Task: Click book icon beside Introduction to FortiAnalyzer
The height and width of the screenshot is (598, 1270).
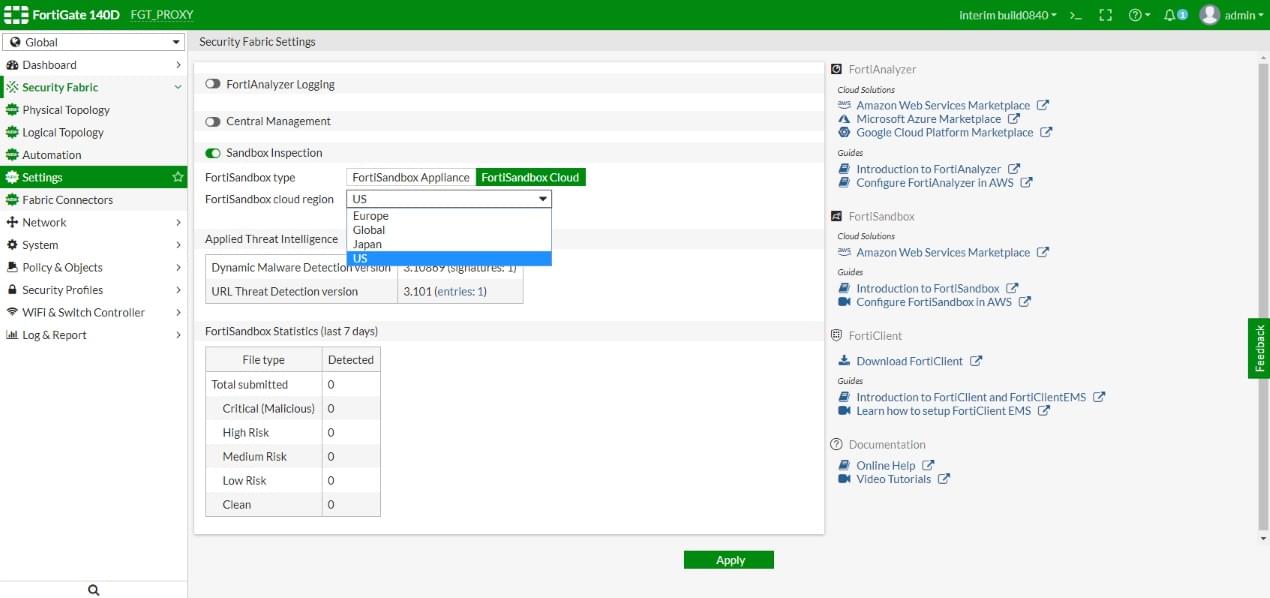Action: (x=844, y=169)
